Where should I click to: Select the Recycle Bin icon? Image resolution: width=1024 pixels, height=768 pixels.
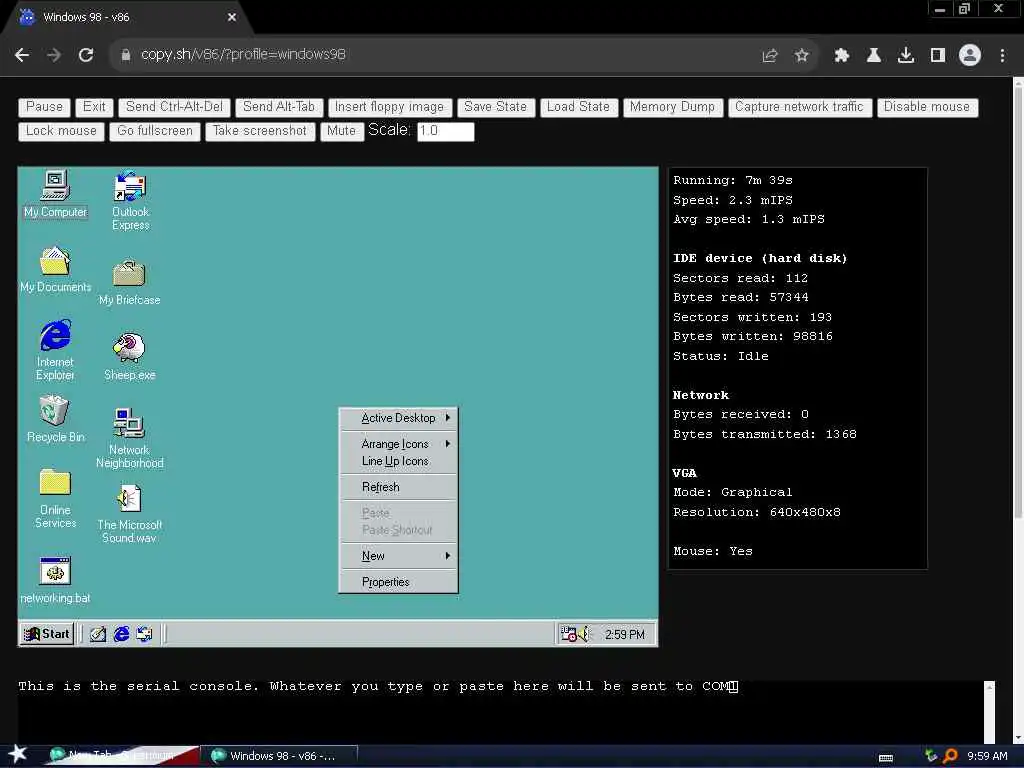[x=56, y=419]
